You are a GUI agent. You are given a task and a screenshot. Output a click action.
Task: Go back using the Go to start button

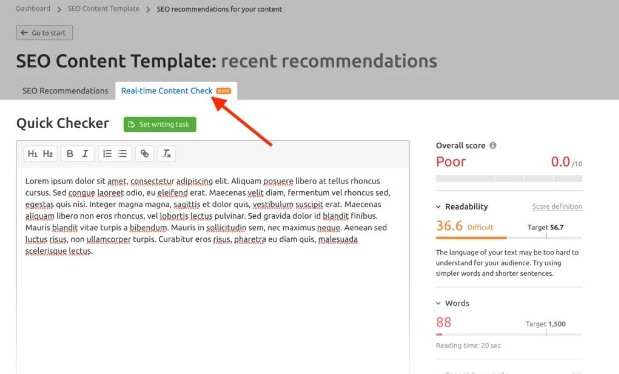coord(44,33)
